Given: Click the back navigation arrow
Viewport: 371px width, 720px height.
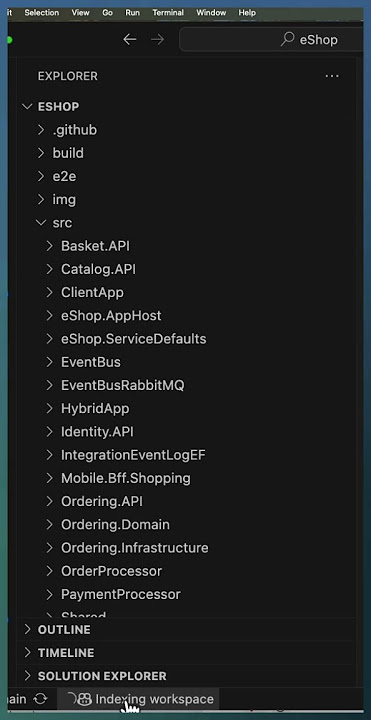Looking at the screenshot, I should (129, 40).
